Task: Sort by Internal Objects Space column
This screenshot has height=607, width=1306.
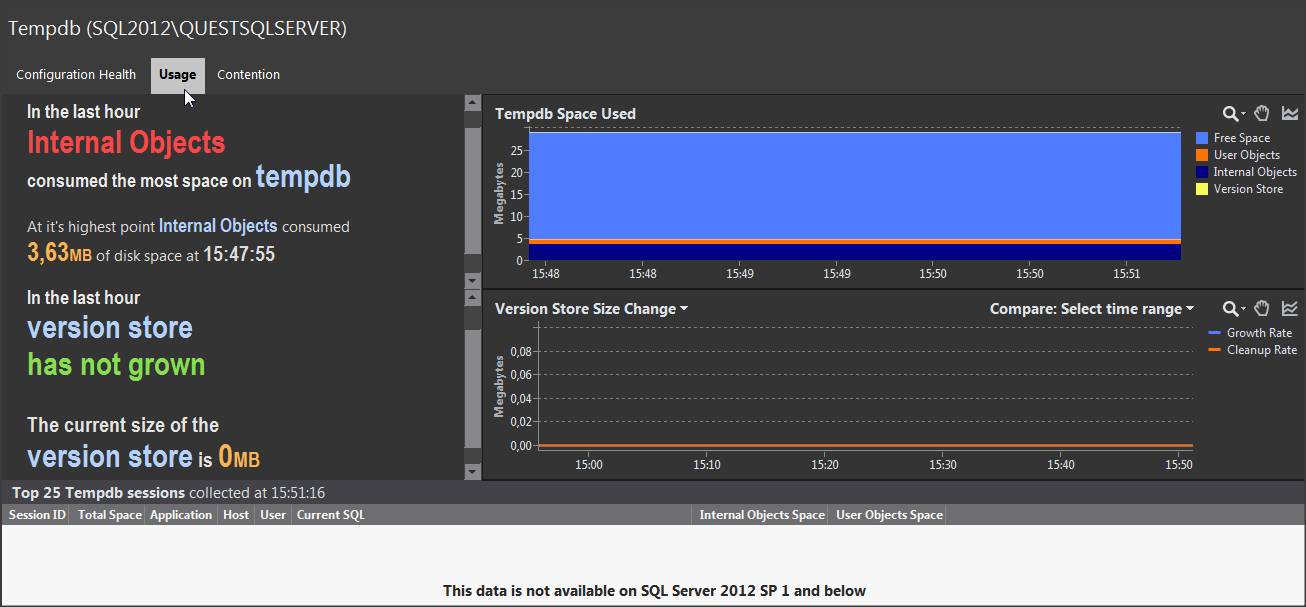Action: click(x=761, y=515)
